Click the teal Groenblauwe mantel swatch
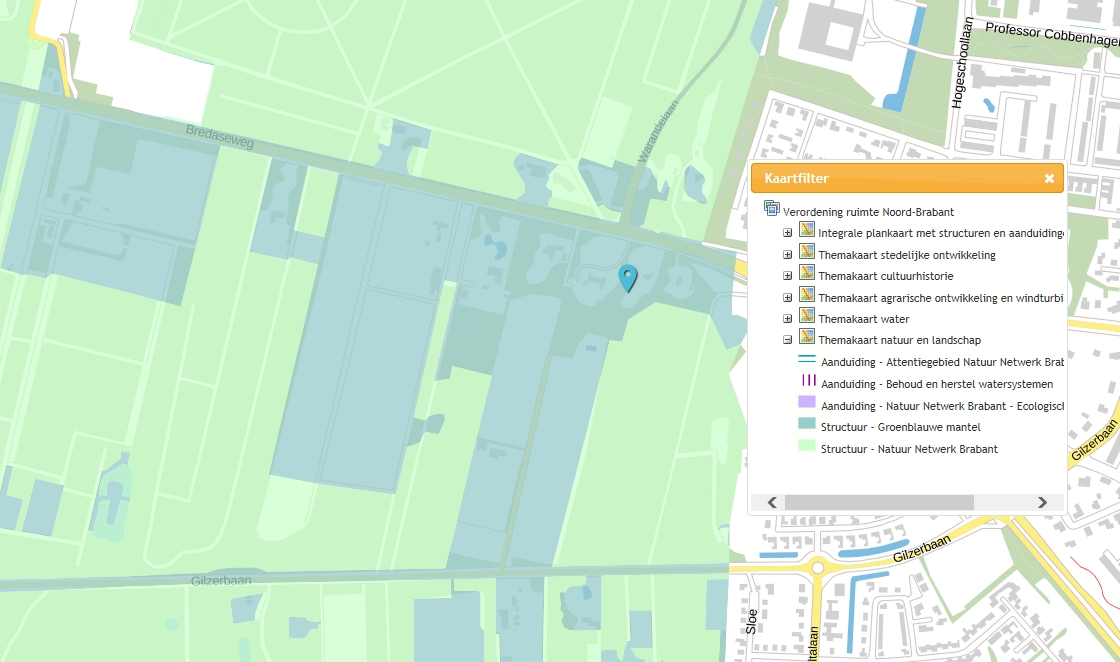Screen dimensions: 1120x662 pos(807,423)
